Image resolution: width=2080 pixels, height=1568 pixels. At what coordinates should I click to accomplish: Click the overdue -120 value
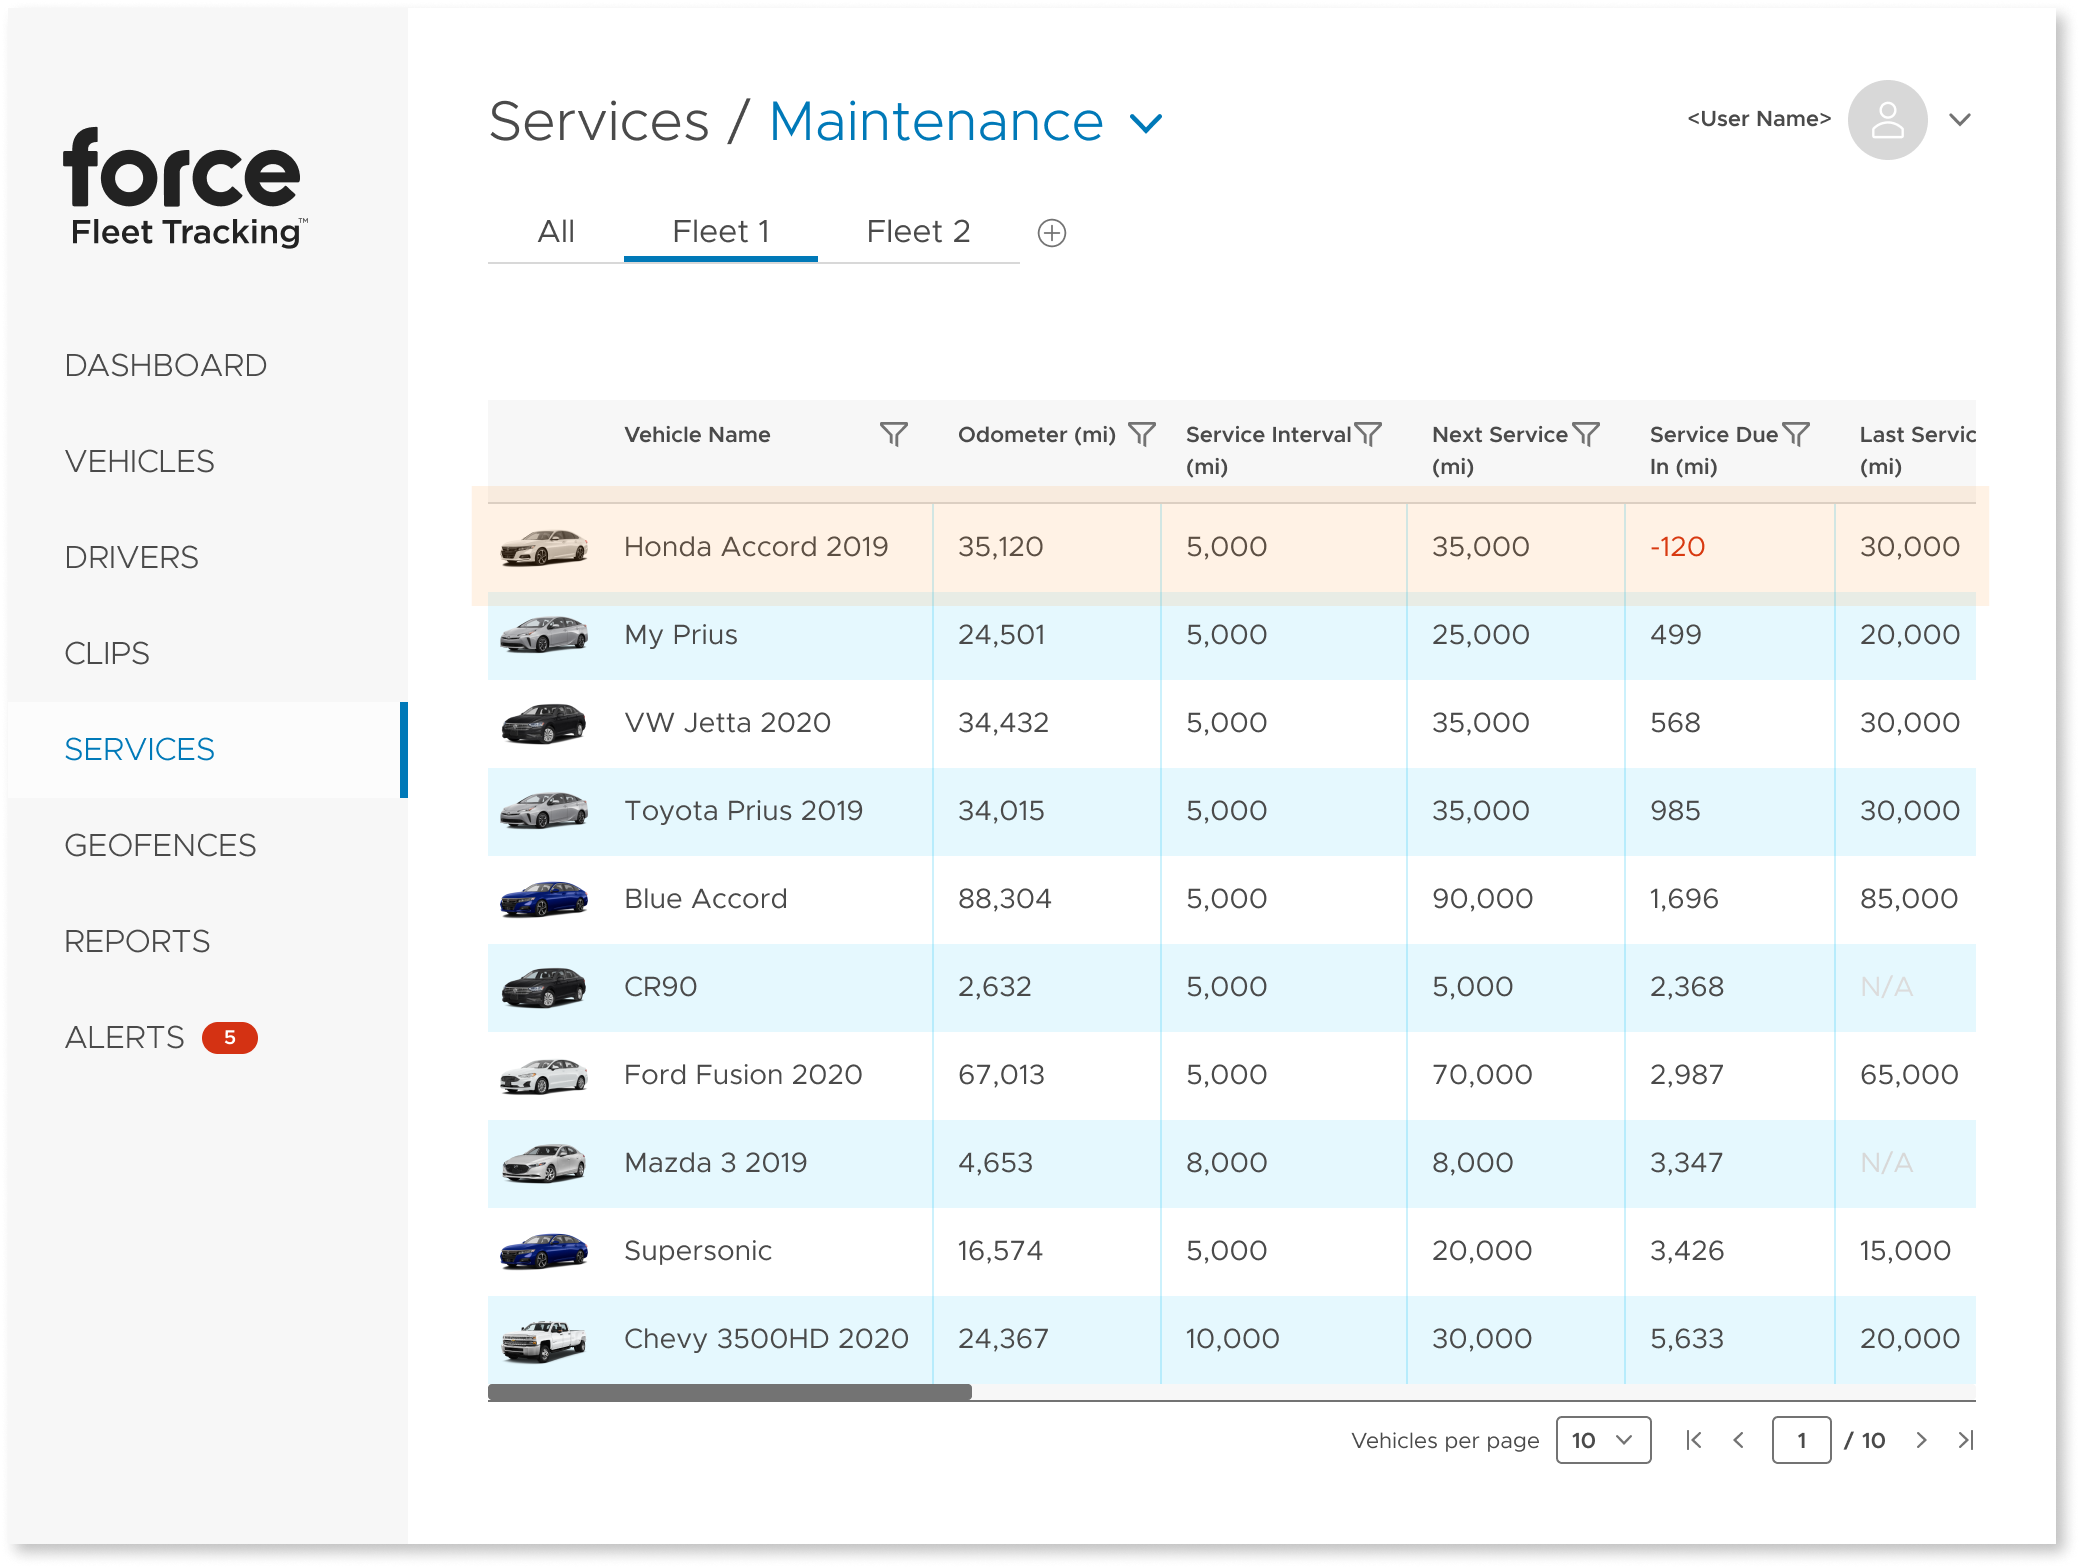click(x=1677, y=547)
